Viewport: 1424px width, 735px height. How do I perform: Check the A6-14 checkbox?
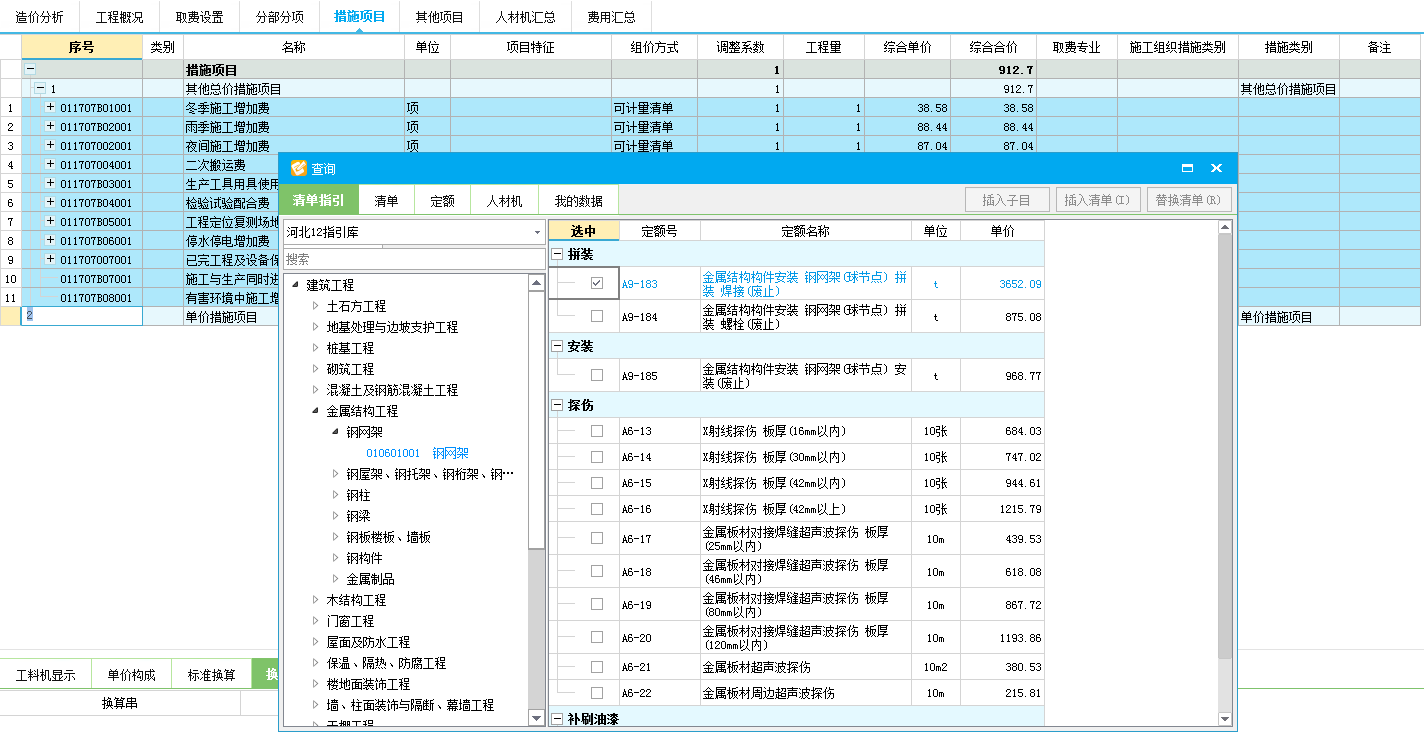click(x=597, y=457)
